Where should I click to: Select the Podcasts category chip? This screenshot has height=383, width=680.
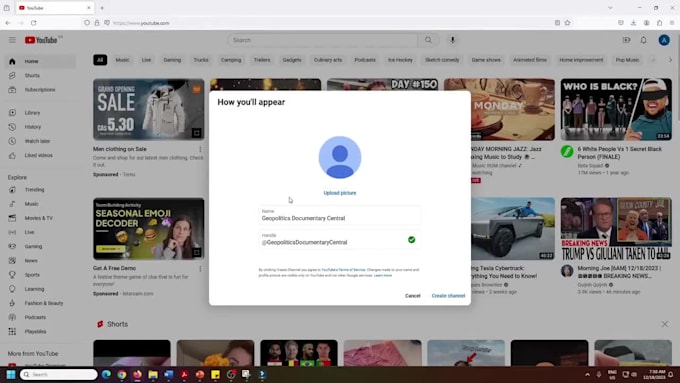(x=365, y=60)
